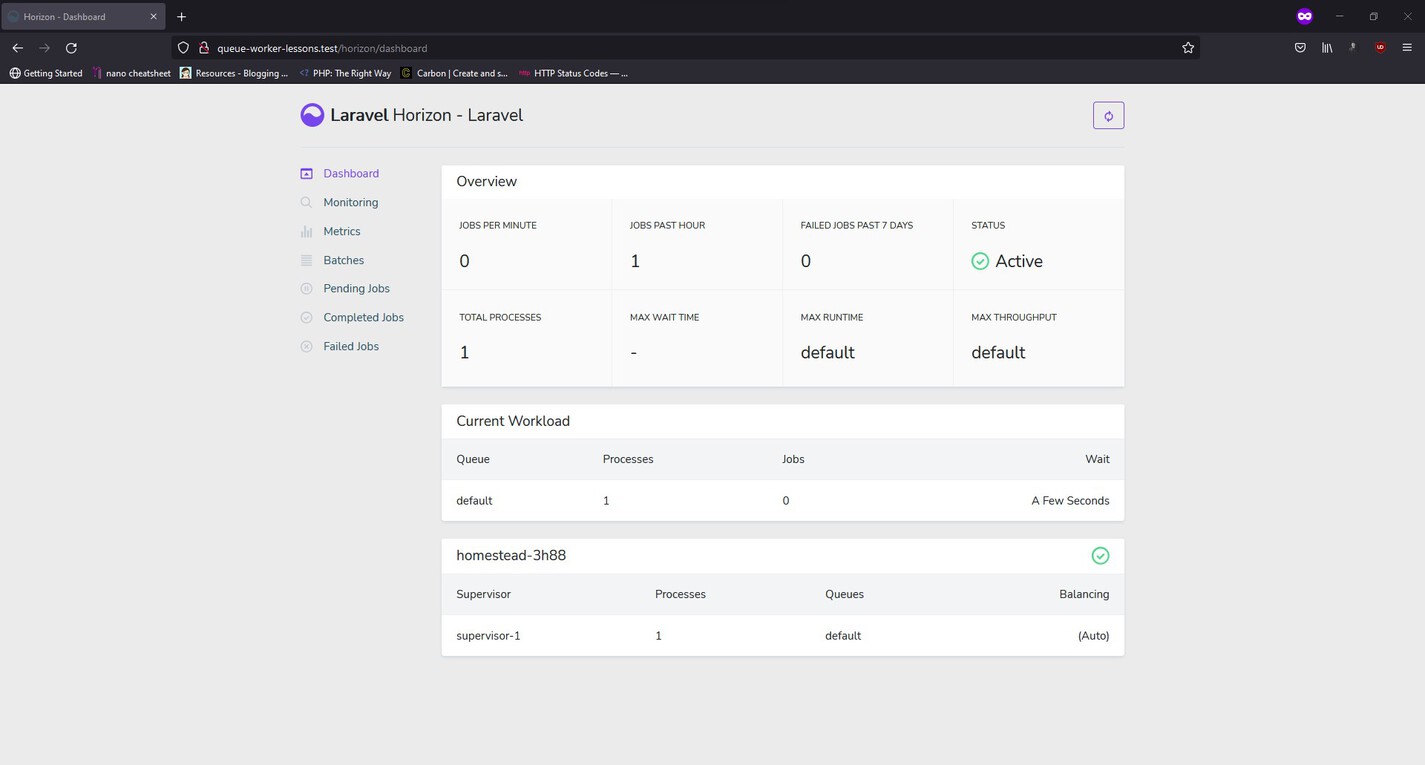1425x765 pixels.
Task: Select the Pending Jobs pause icon
Action: click(306, 288)
